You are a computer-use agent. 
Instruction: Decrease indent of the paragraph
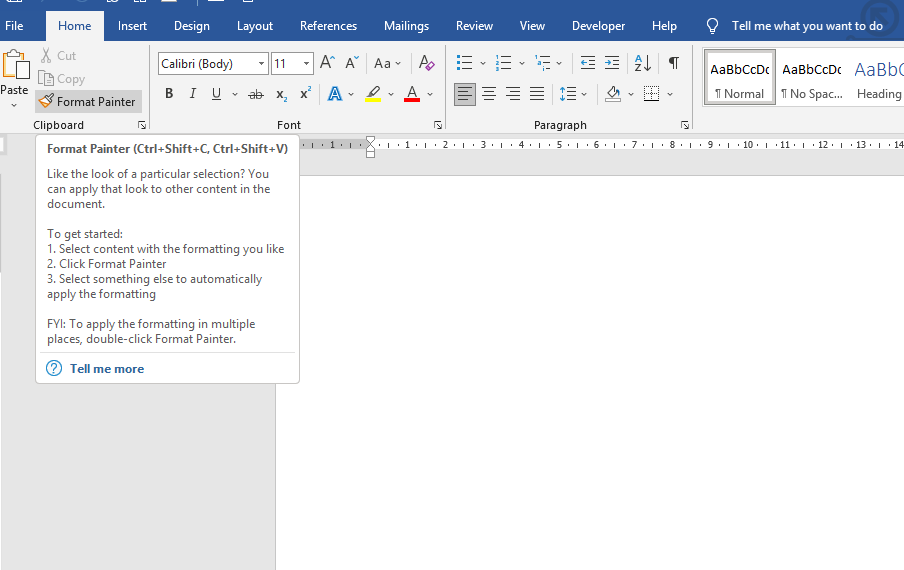(587, 63)
